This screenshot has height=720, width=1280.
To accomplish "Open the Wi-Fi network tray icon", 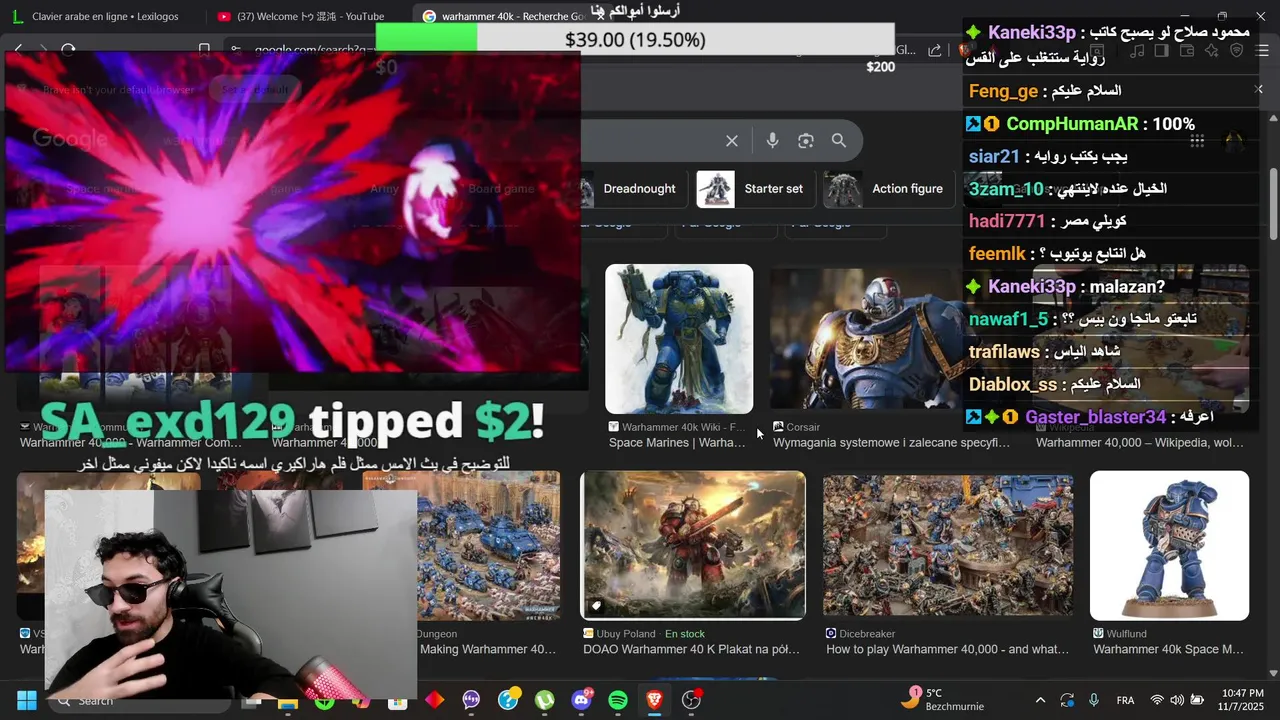I will [1157, 701].
